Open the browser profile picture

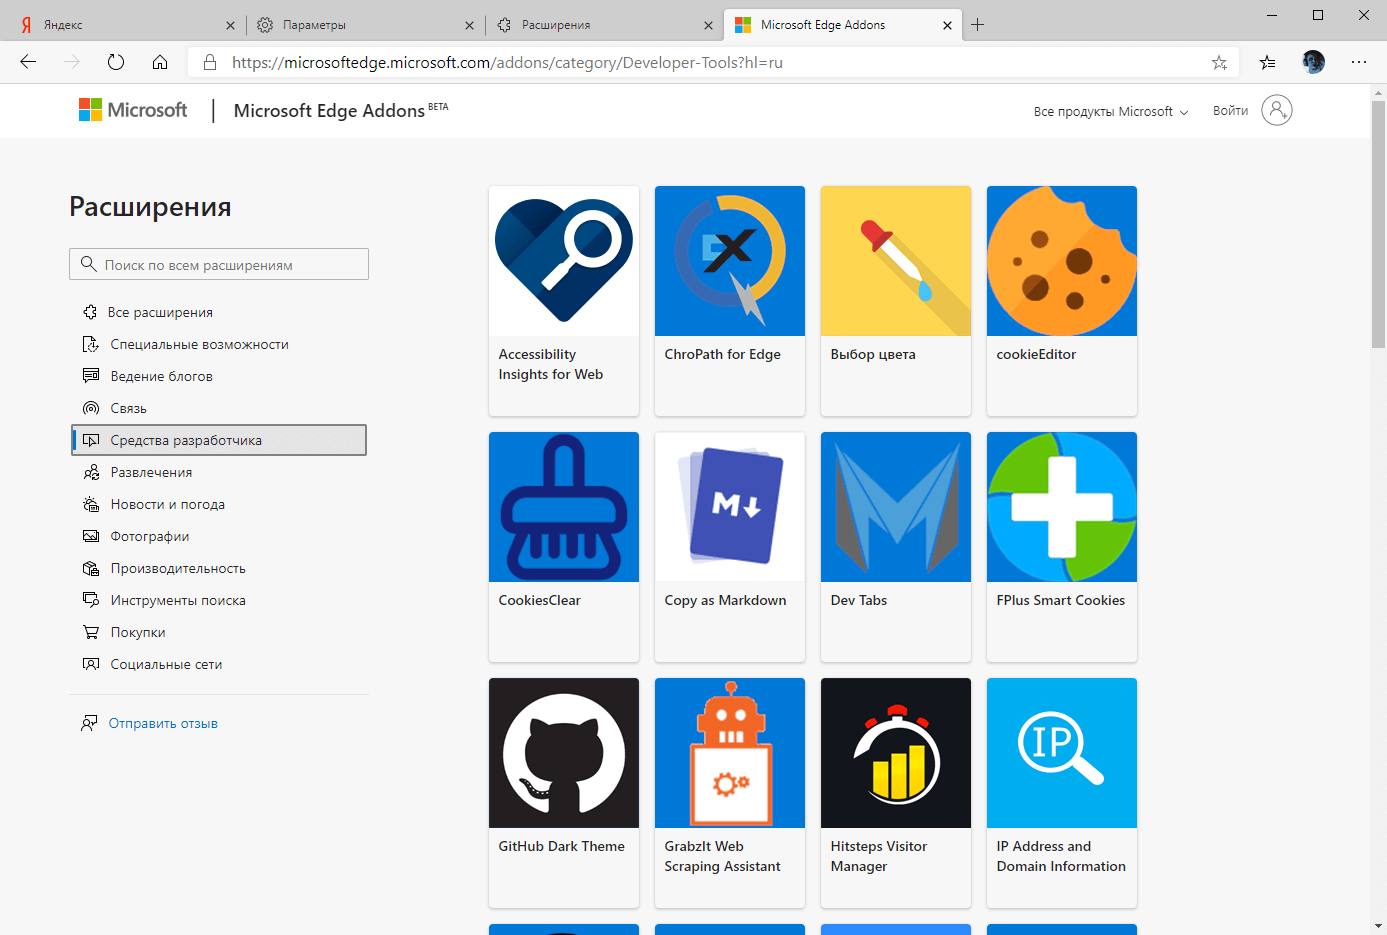point(1313,62)
